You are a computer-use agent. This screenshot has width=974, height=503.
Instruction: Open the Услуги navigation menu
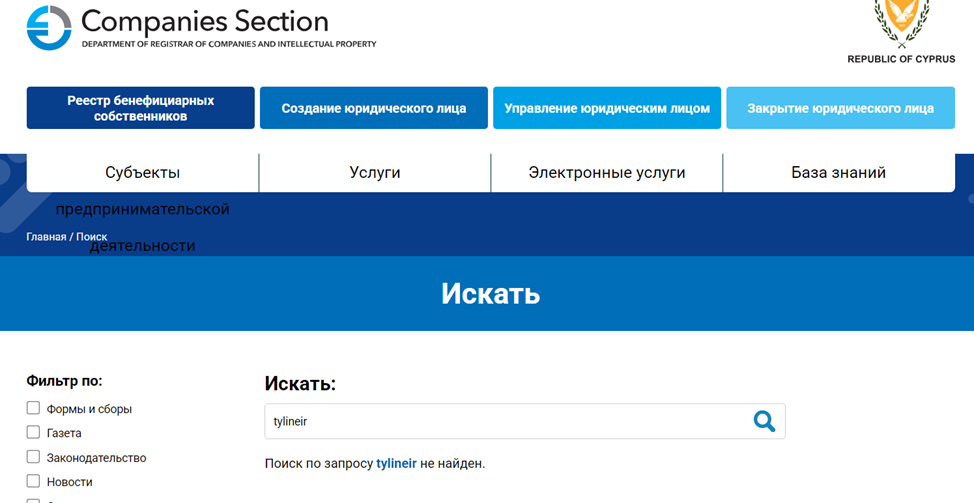click(x=375, y=172)
